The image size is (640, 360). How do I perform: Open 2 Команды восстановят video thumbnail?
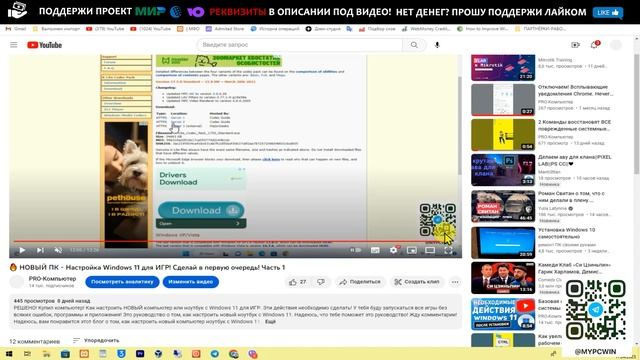pyautogui.click(x=503, y=135)
